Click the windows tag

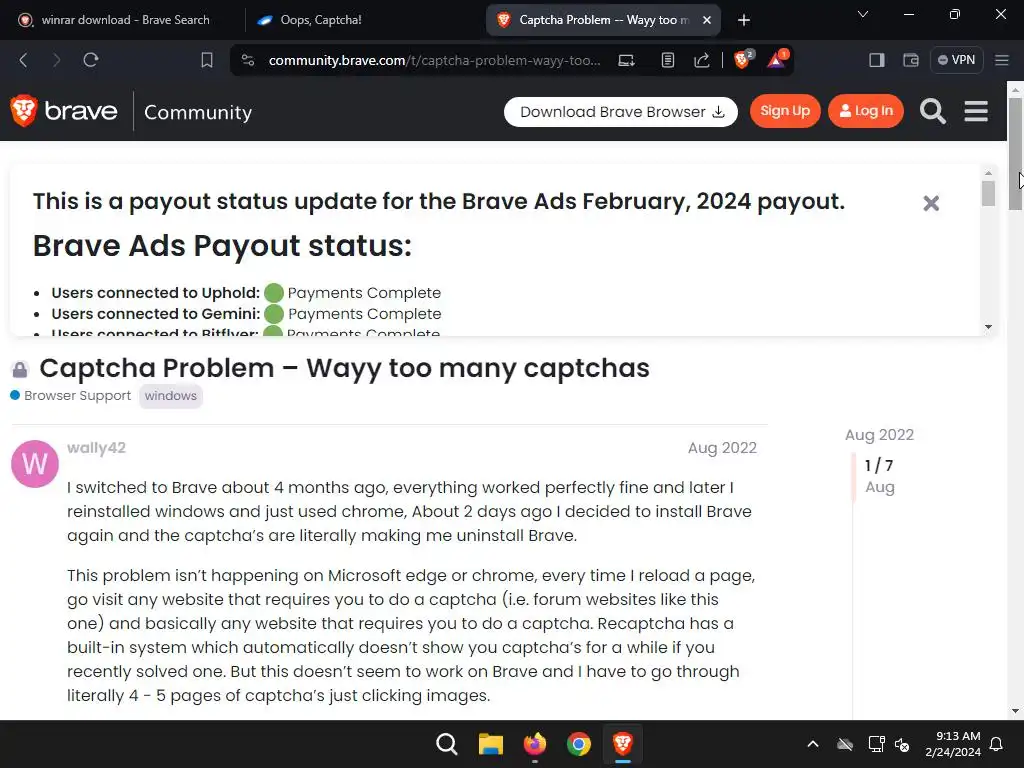(170, 396)
